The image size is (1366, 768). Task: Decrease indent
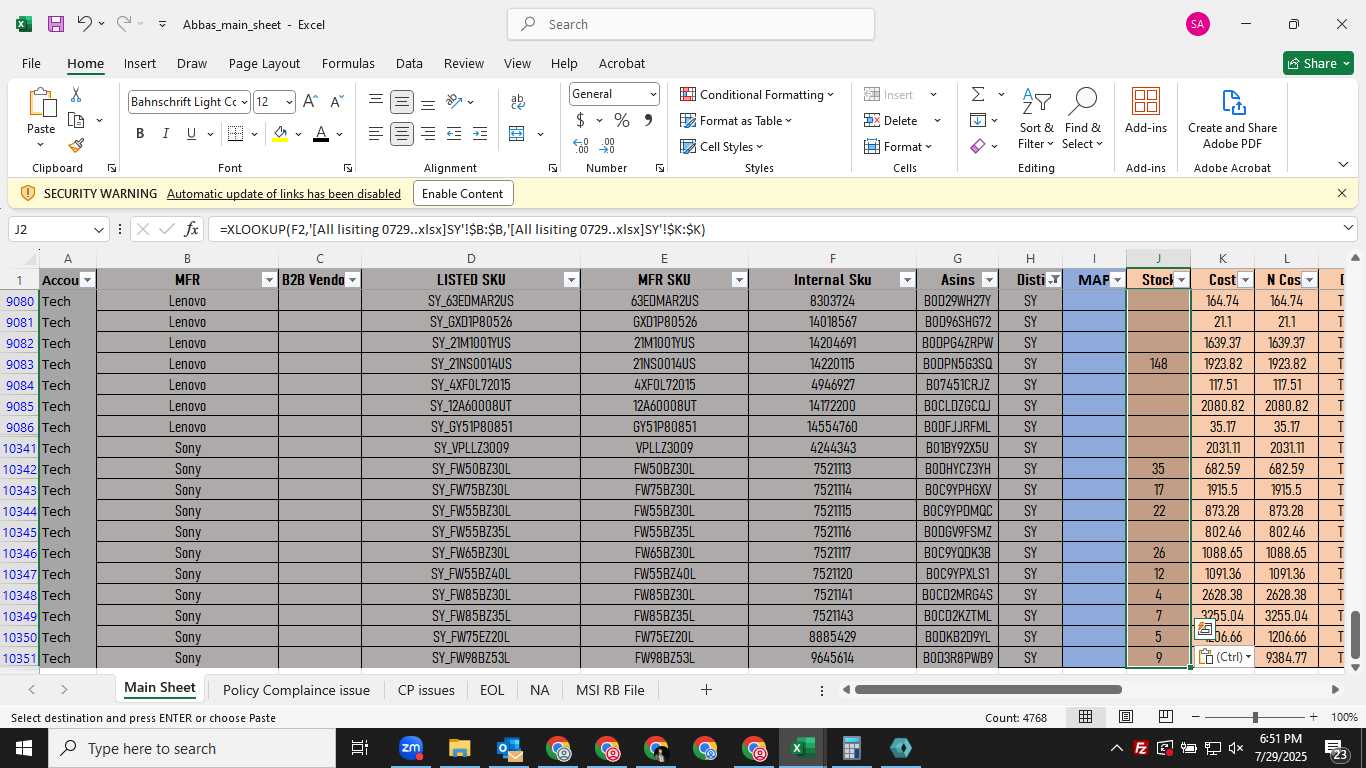(454, 134)
